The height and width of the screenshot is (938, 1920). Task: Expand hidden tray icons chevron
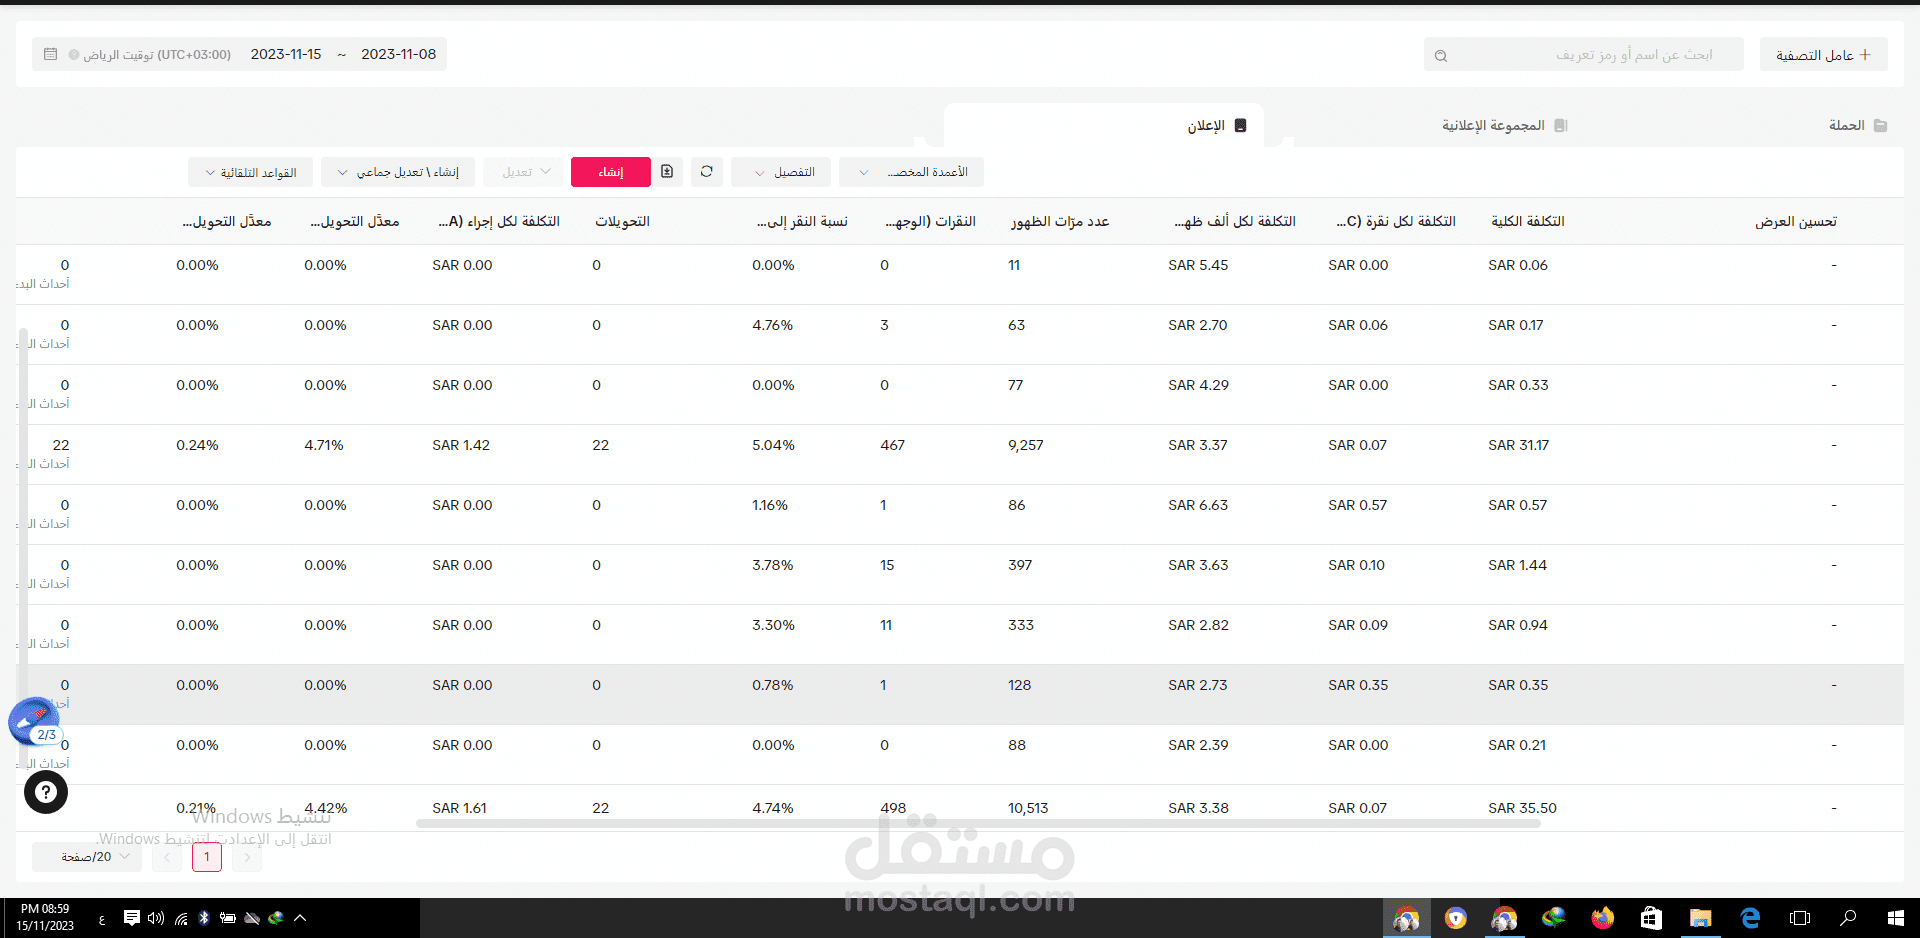[300, 918]
